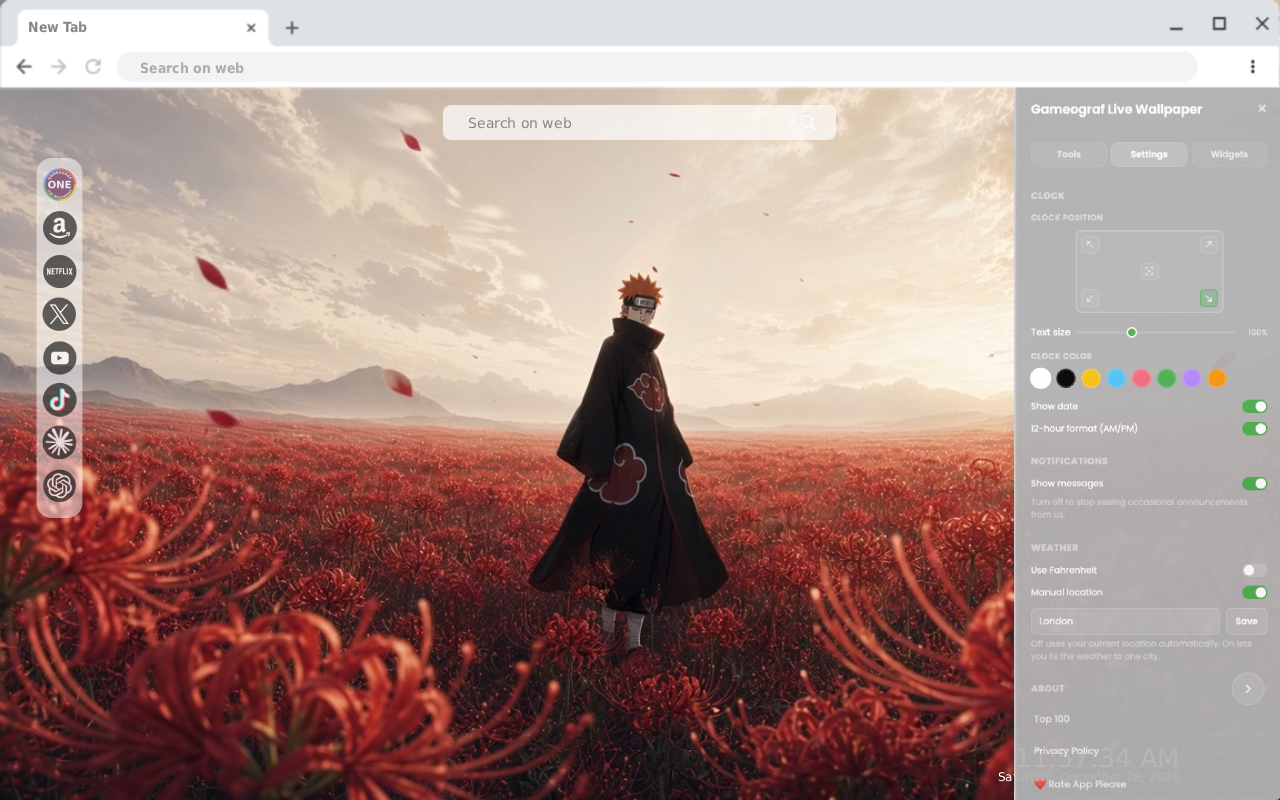Open the Privacy Policy link
1280x800 pixels.
coord(1066,751)
